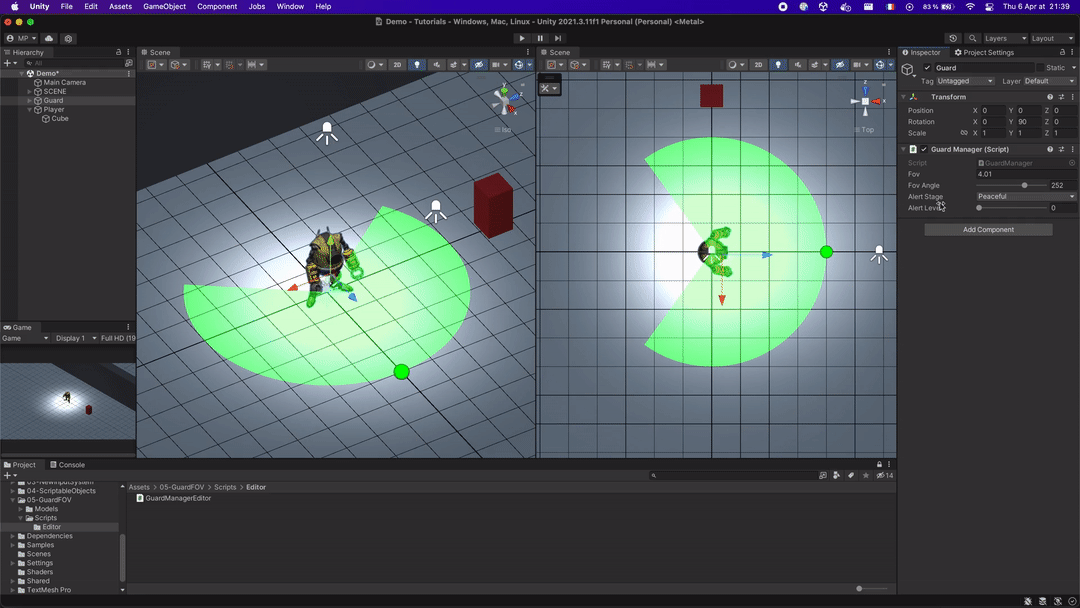Screen dimensions: 1080x608
Task: Open the GameObject menu
Action: point(164,6)
